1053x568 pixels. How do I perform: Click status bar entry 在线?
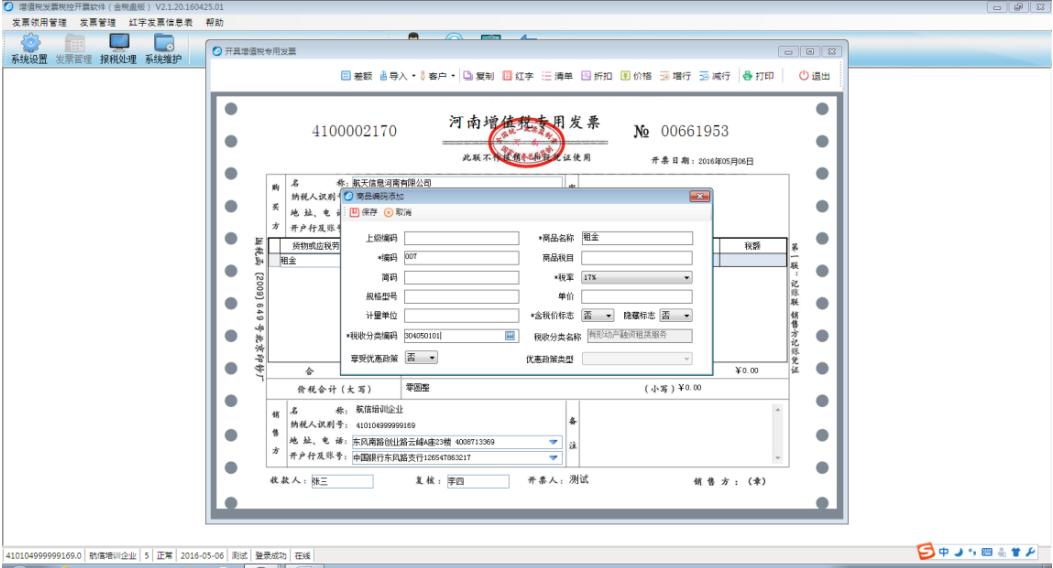pos(303,556)
